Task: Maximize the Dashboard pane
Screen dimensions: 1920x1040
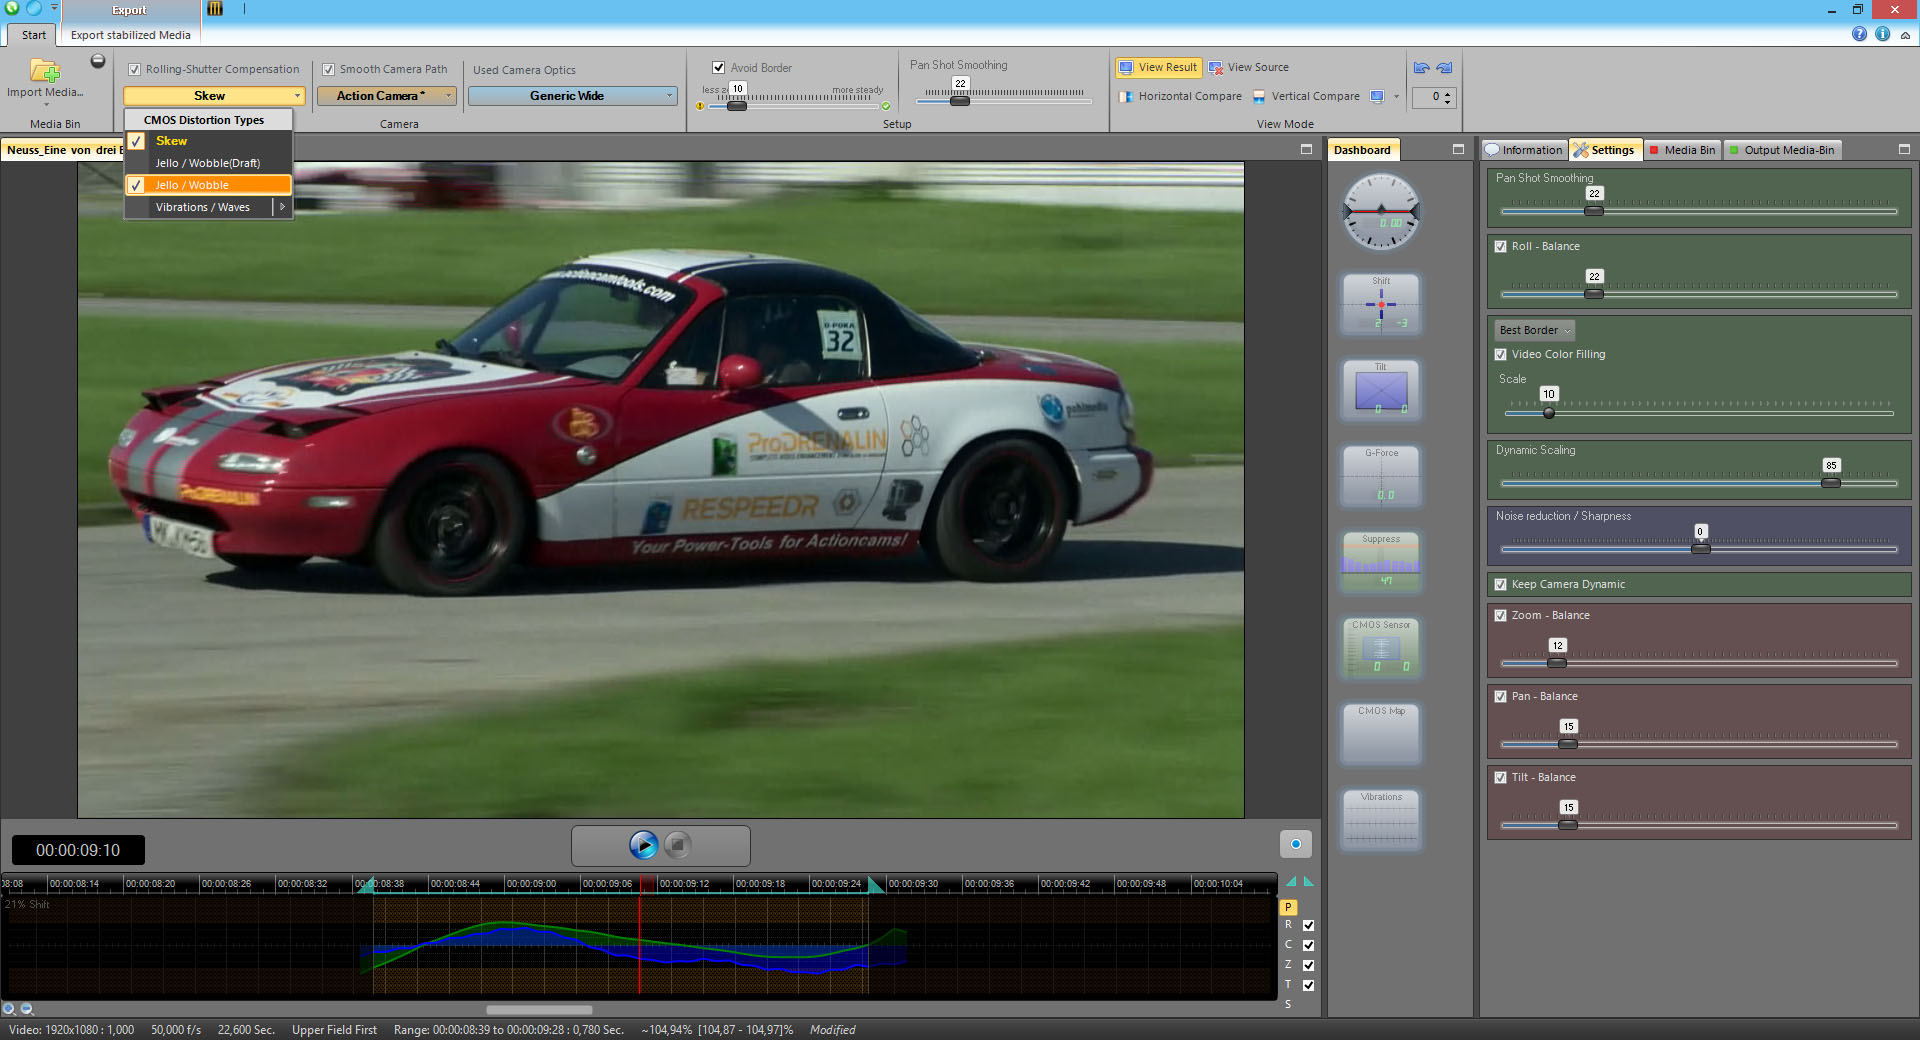Action: [1458, 149]
